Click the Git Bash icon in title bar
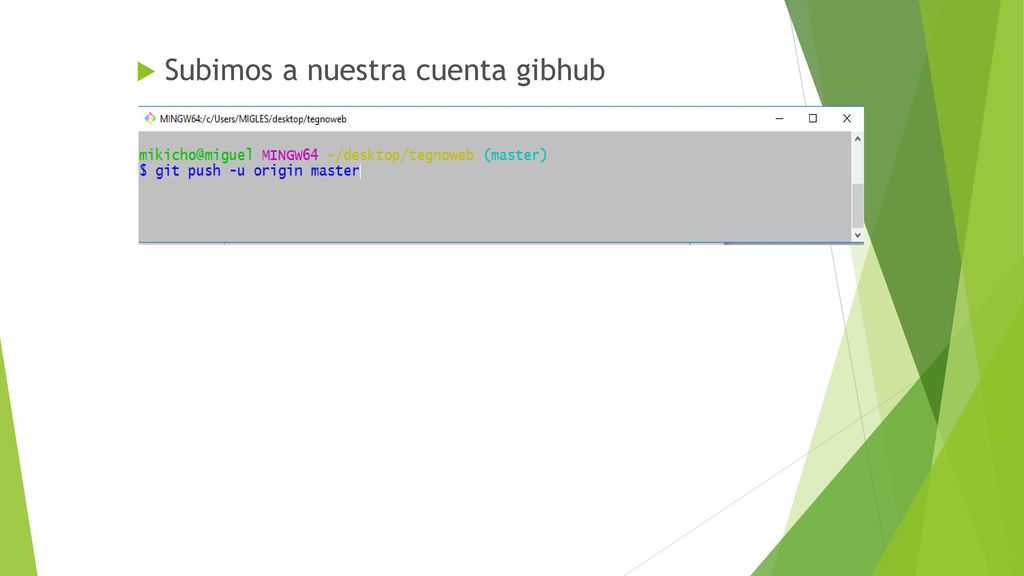Viewport: 1024px width, 576px height. 150,118
